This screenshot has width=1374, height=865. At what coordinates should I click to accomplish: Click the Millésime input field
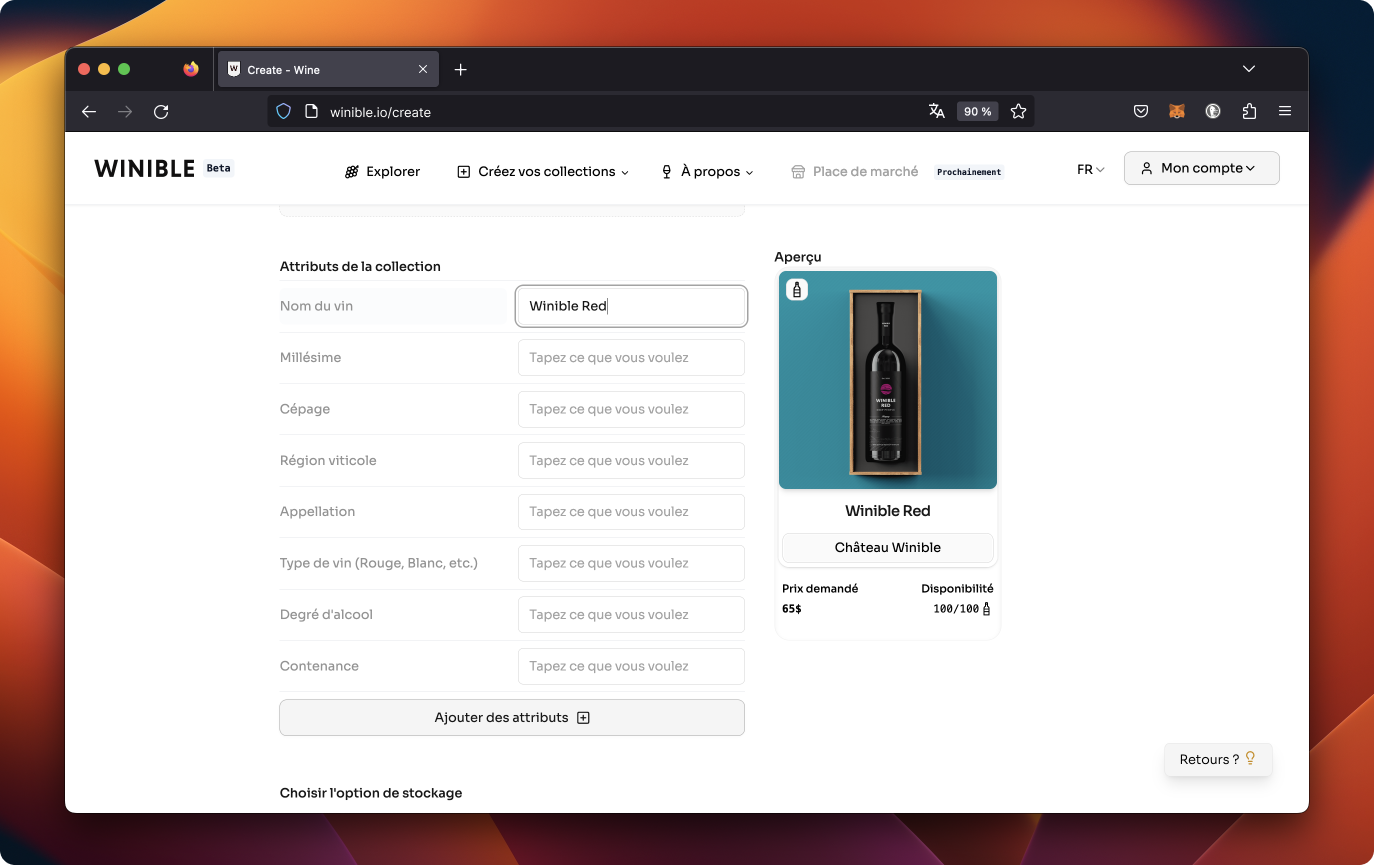pyautogui.click(x=631, y=358)
